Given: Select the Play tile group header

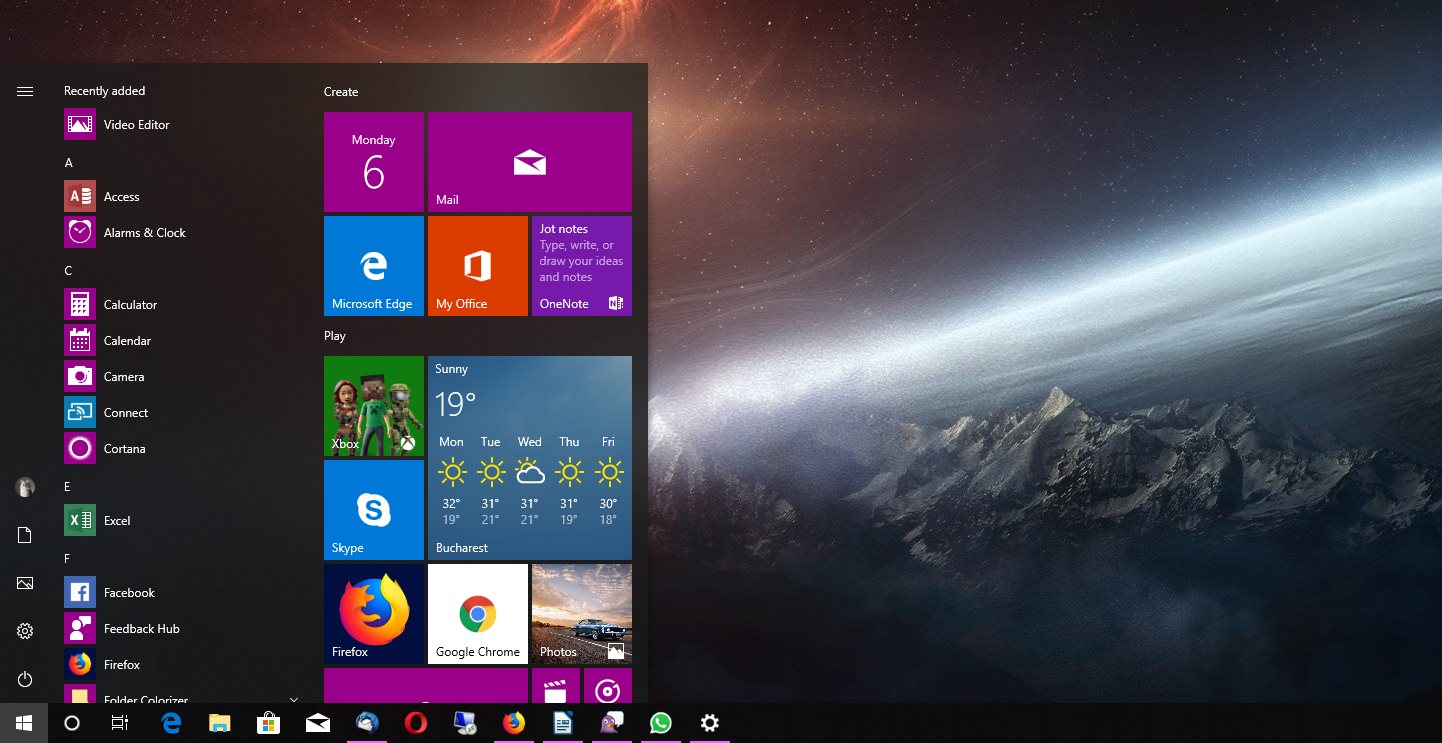Looking at the screenshot, I should 335,336.
